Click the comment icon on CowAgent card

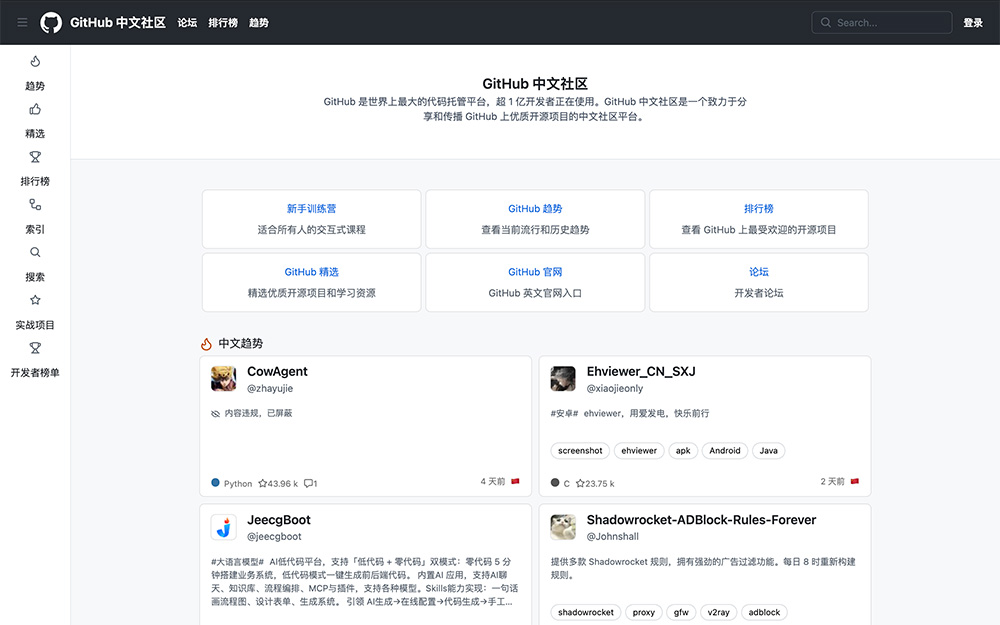(x=308, y=483)
